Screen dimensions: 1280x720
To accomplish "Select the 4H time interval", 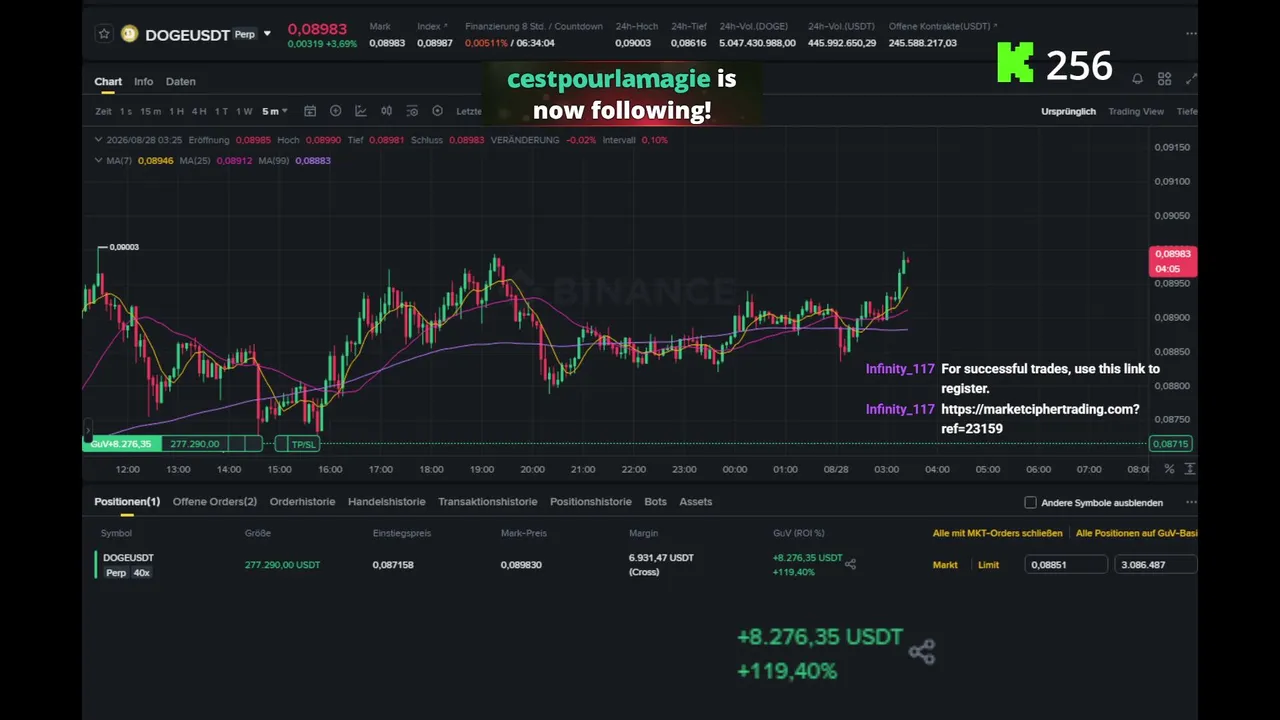I will point(199,111).
